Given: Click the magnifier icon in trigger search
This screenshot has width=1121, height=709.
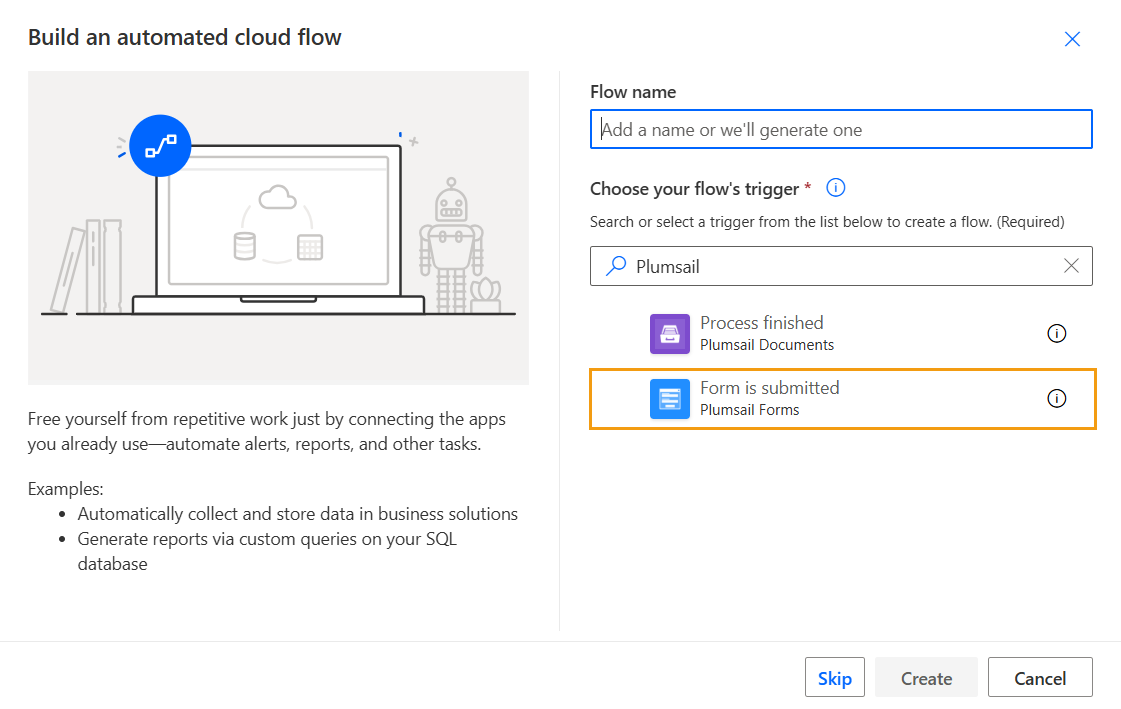Looking at the screenshot, I should click(x=617, y=266).
